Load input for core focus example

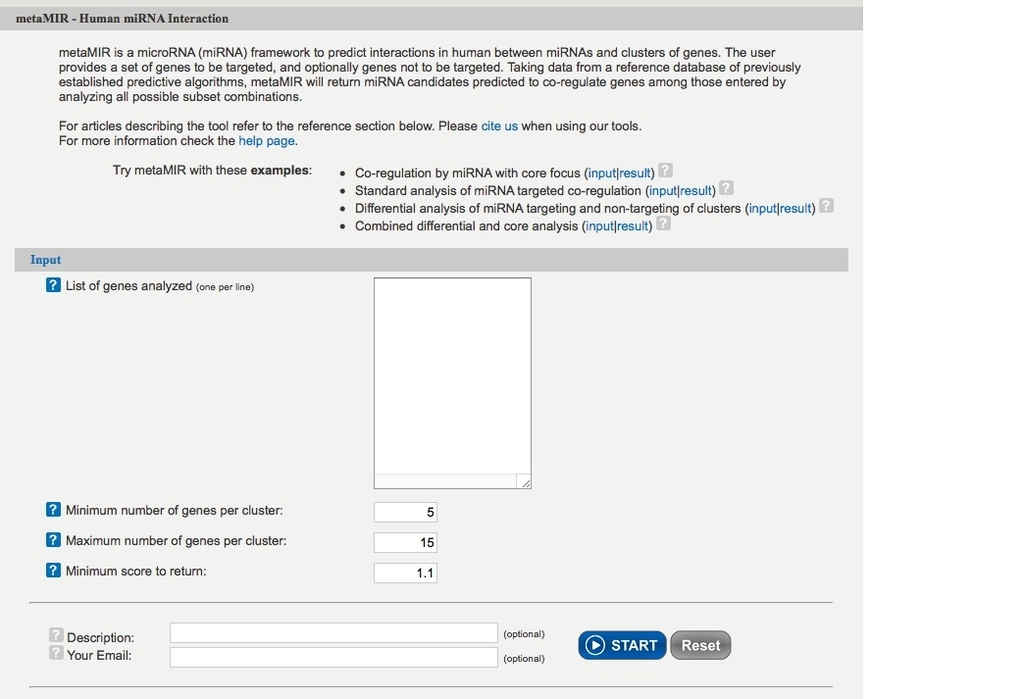tap(601, 173)
